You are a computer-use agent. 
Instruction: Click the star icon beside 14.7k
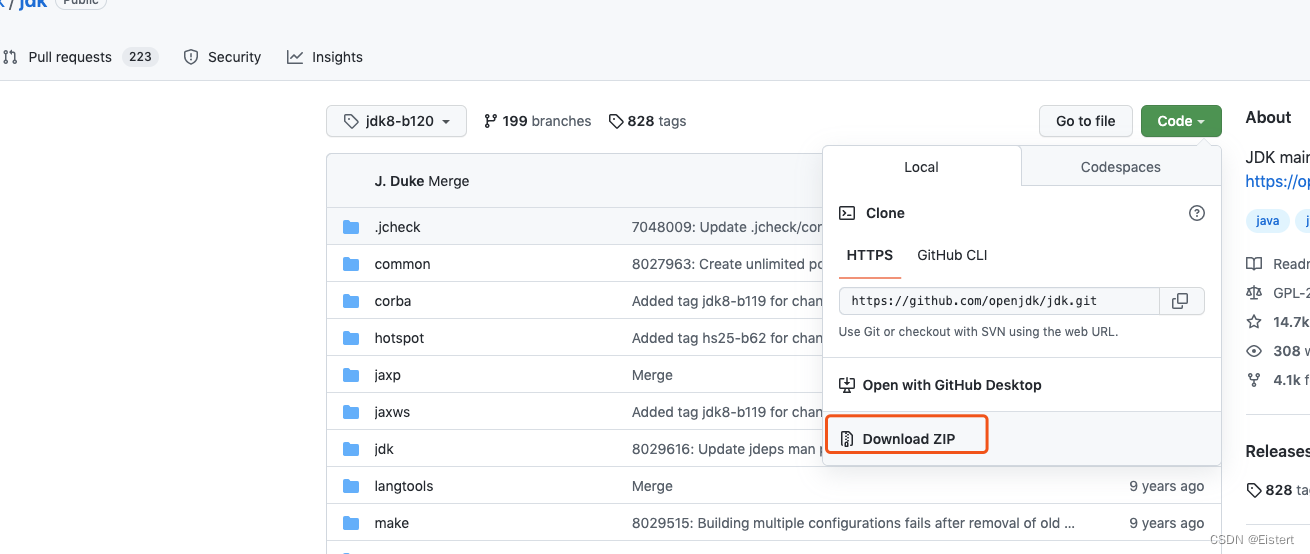1254,322
